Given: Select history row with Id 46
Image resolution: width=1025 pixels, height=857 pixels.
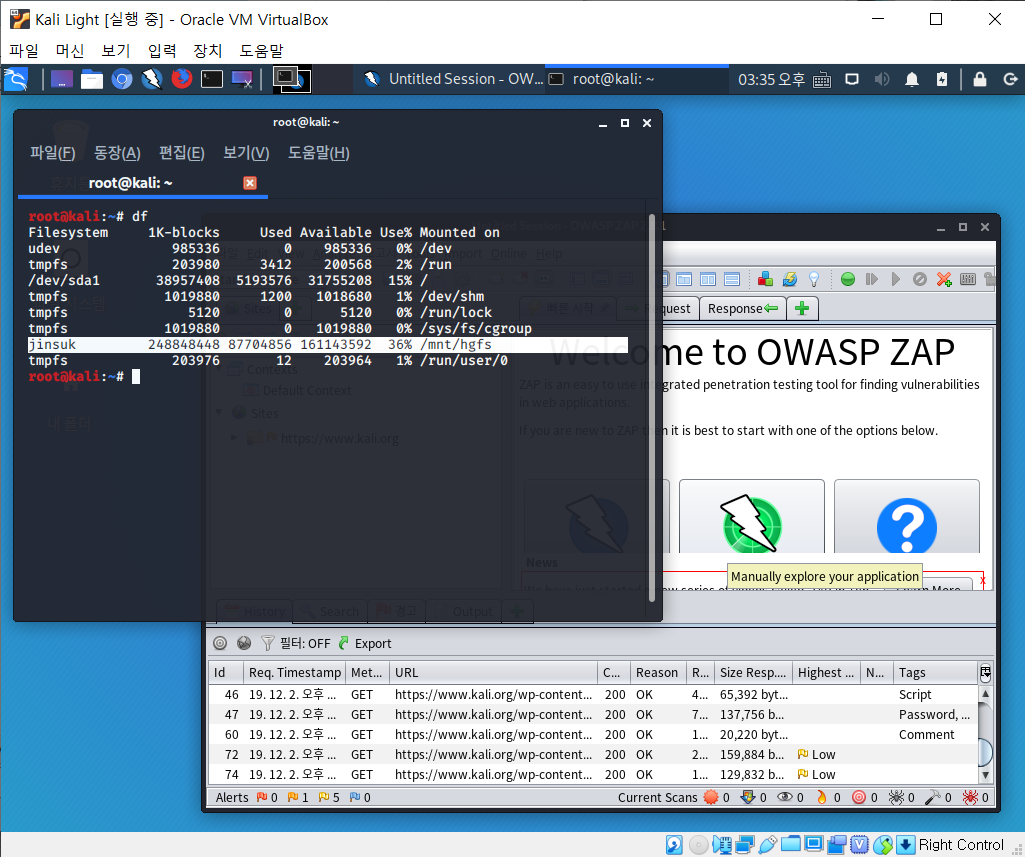Looking at the screenshot, I should coord(593,695).
